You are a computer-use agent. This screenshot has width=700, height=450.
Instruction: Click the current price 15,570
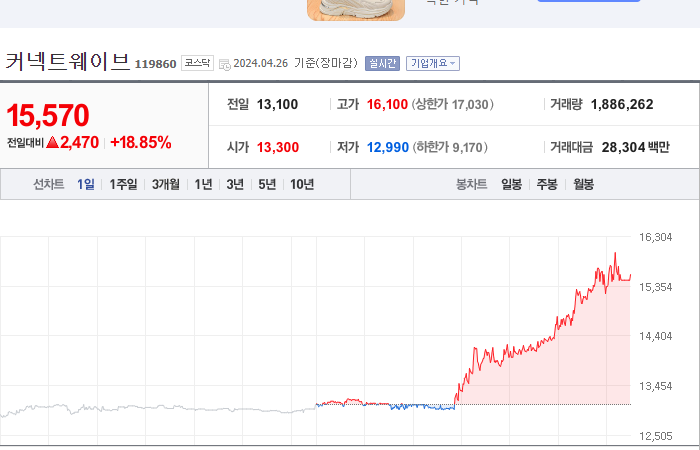click(48, 115)
